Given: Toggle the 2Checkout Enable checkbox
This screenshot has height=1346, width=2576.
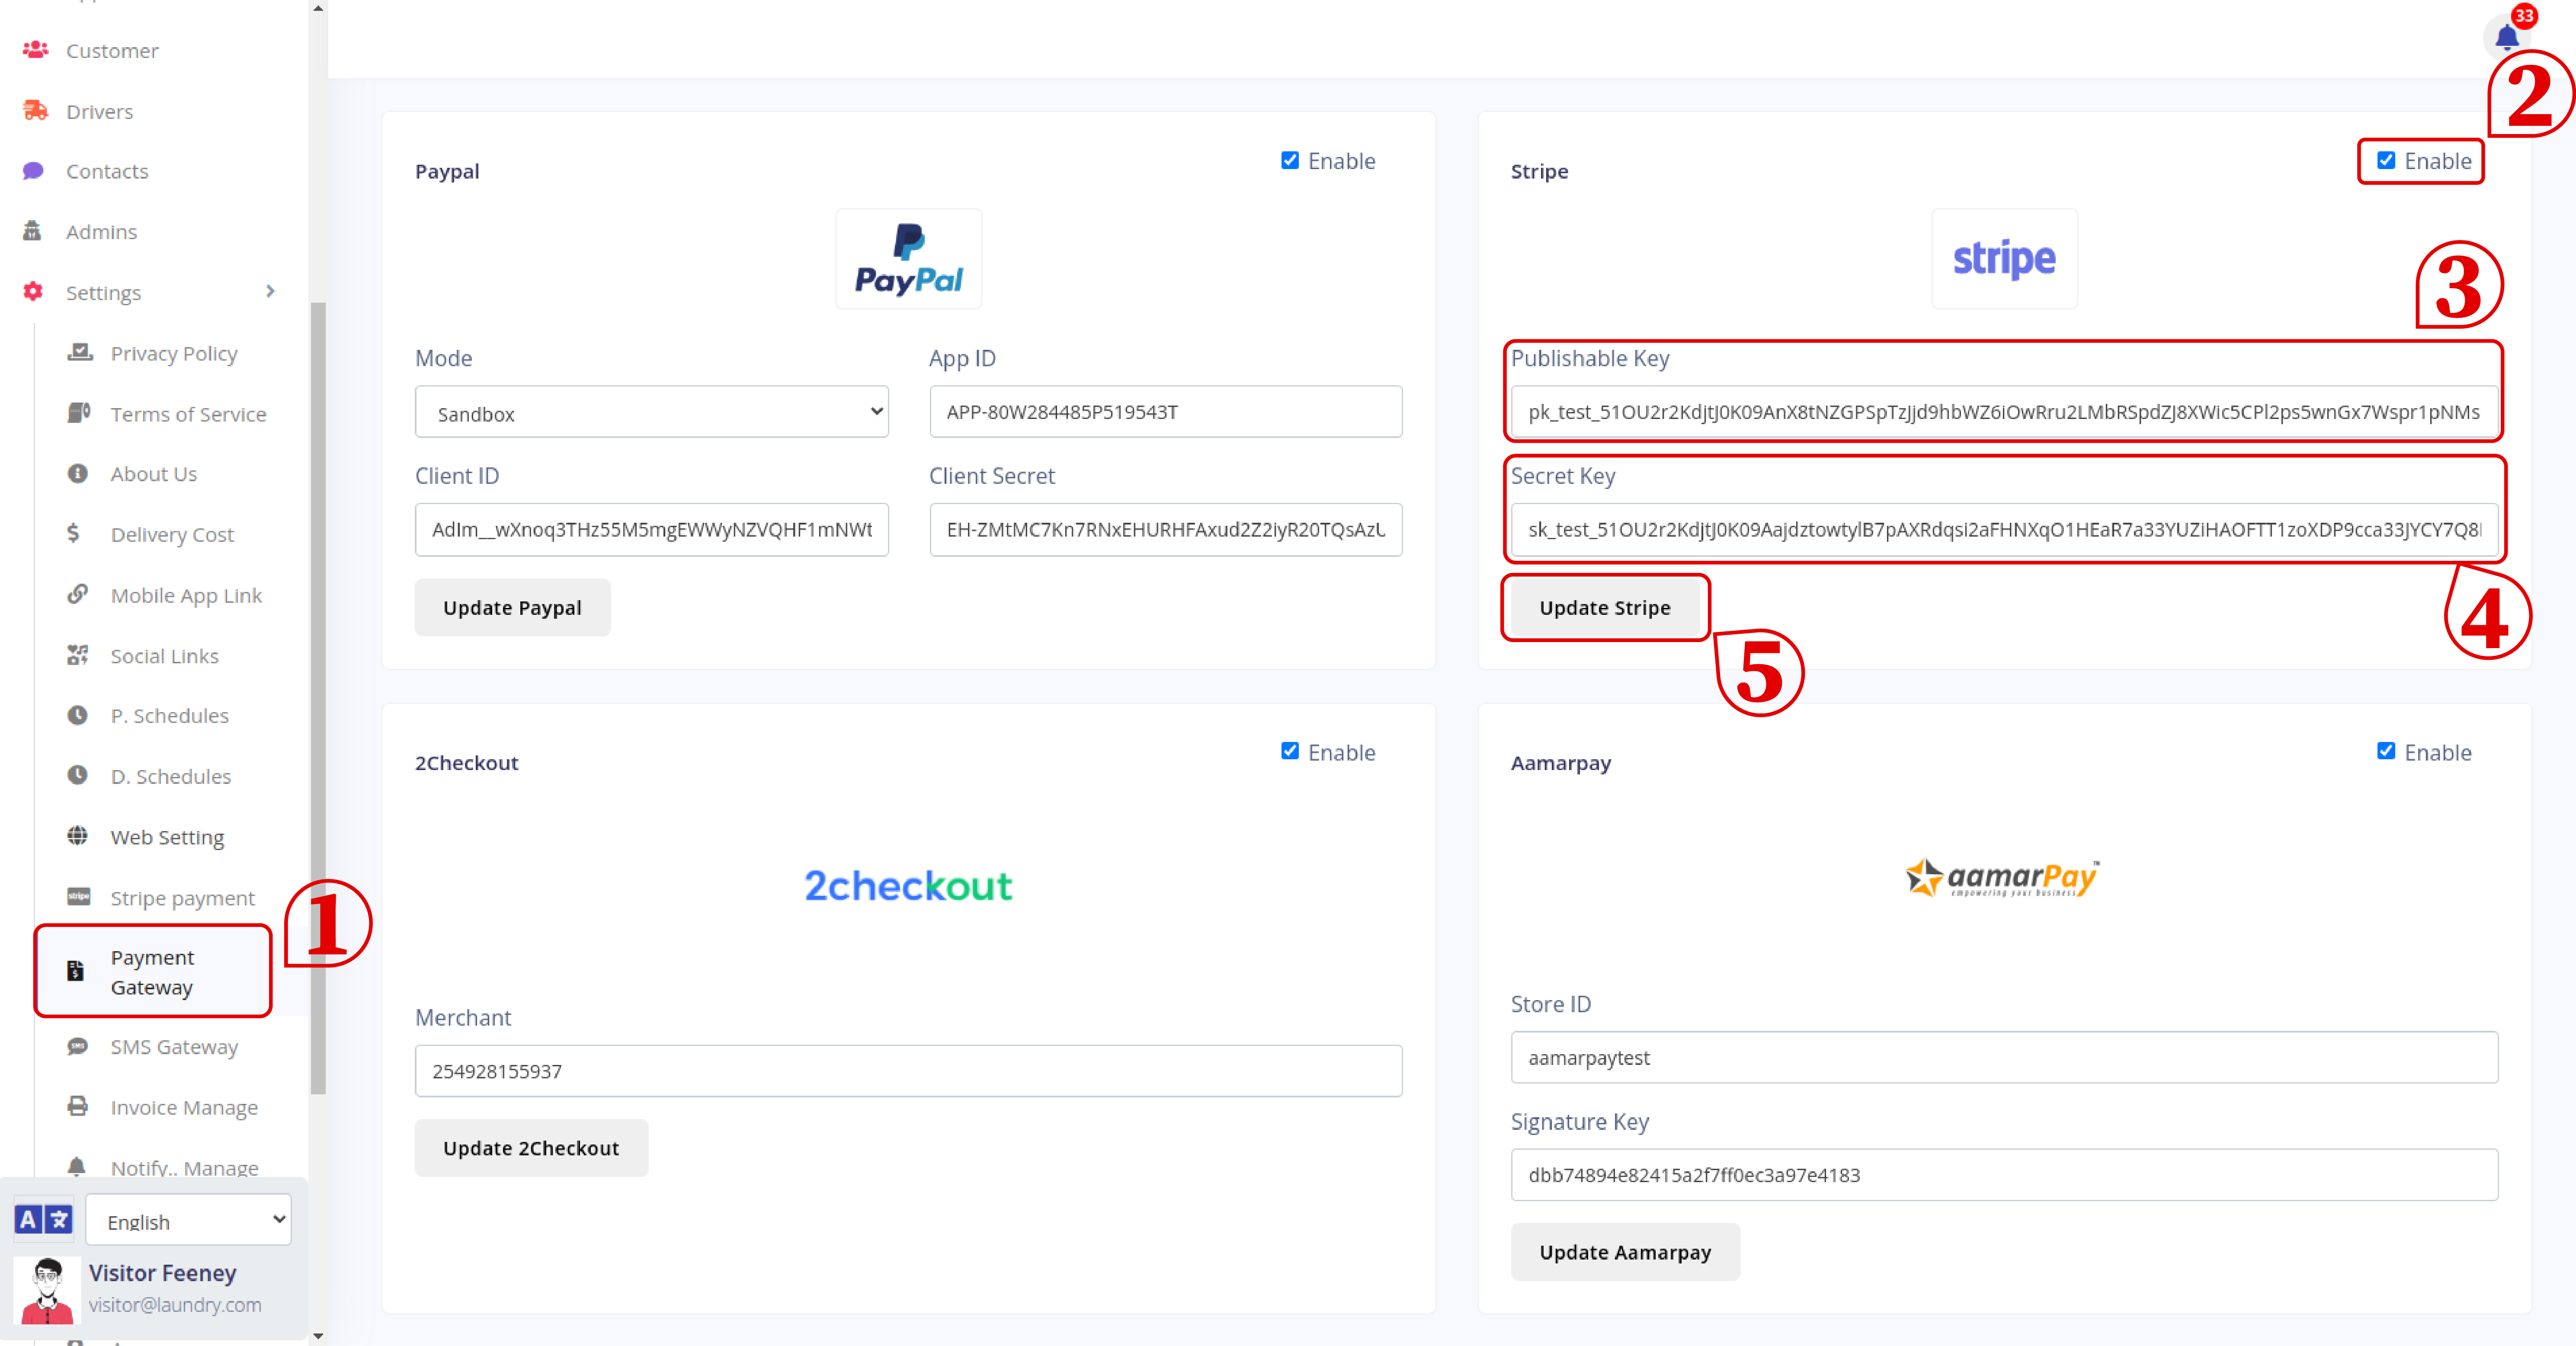Looking at the screenshot, I should click(1290, 751).
